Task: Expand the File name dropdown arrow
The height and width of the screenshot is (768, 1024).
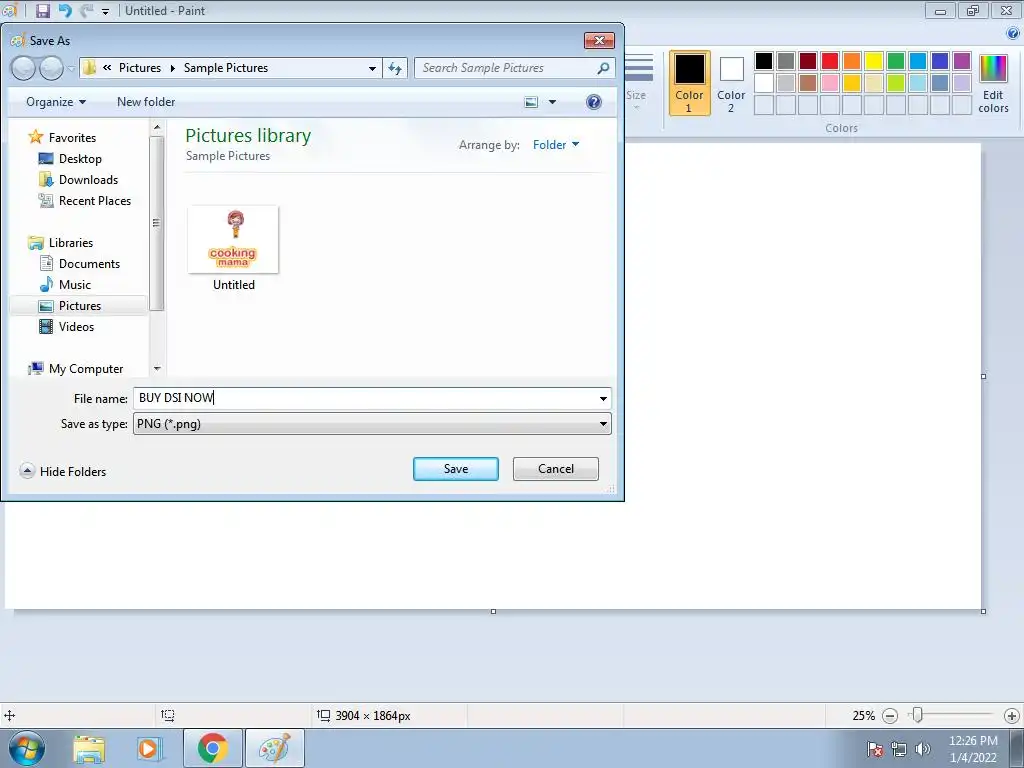Action: 603,398
